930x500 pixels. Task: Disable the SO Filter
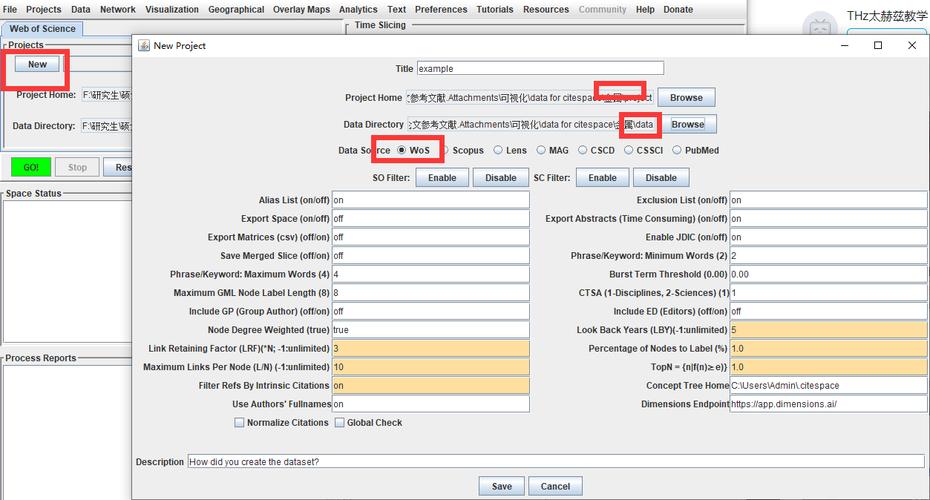(x=501, y=177)
